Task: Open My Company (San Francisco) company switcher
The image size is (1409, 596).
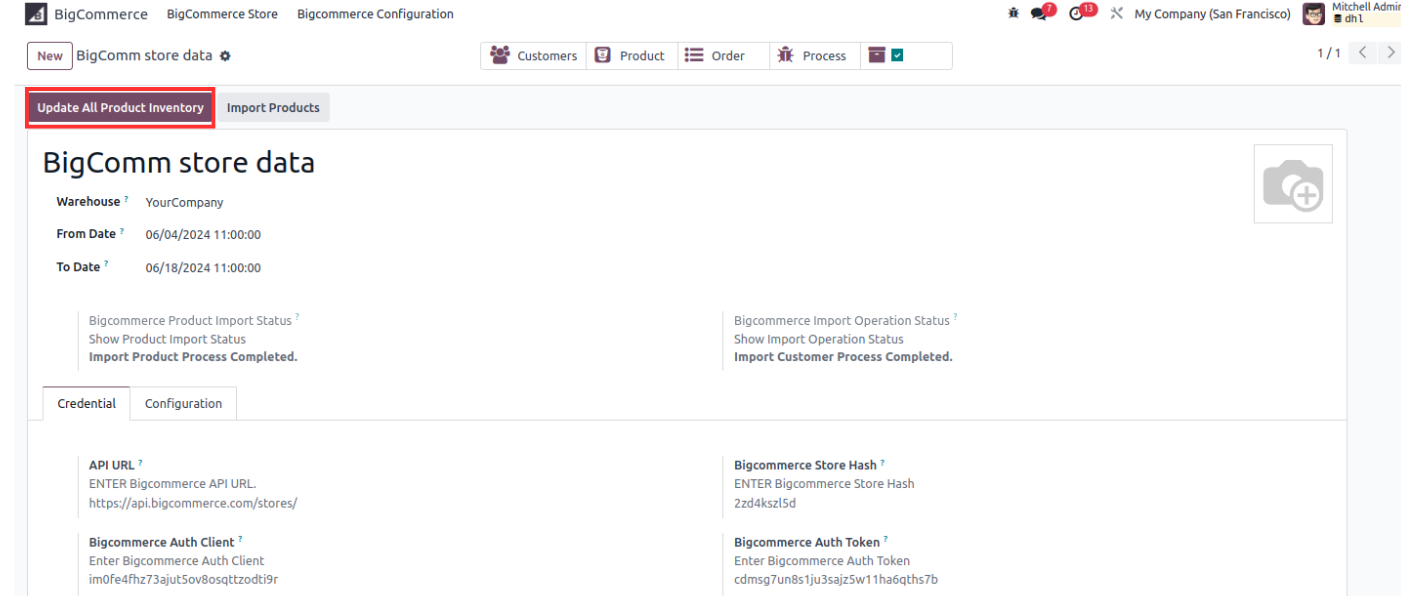Action: [1212, 14]
